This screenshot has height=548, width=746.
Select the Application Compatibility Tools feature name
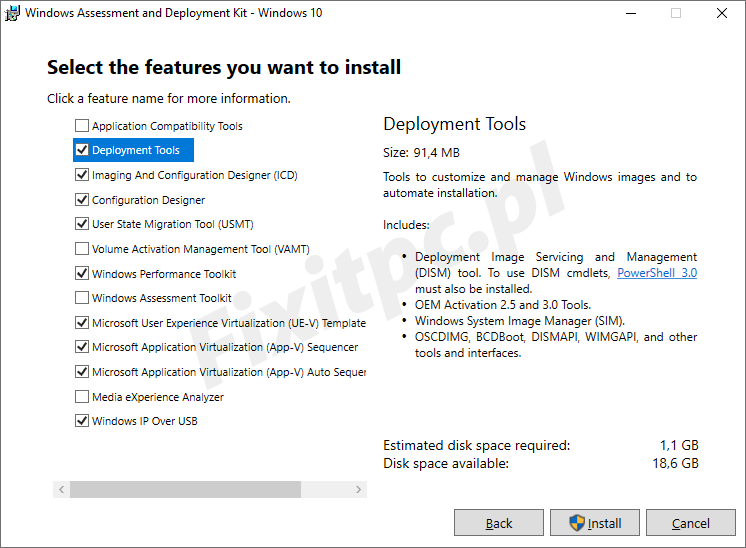(167, 126)
